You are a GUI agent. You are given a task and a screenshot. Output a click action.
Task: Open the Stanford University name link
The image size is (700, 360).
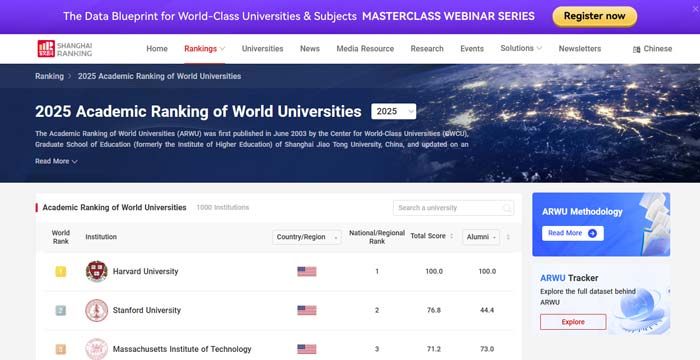point(147,310)
